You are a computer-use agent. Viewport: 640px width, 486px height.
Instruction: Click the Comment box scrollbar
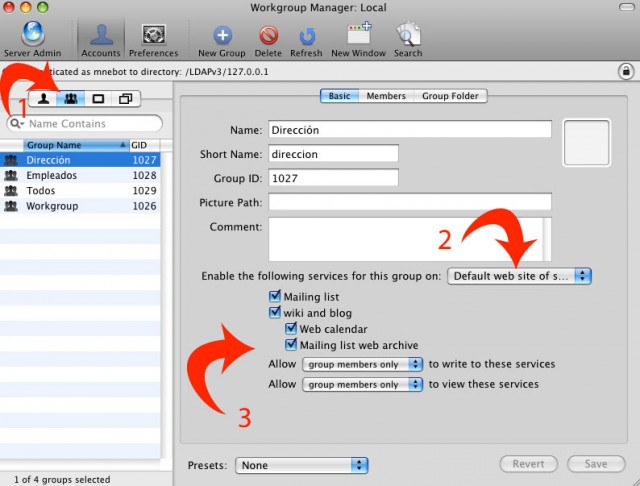coord(547,239)
